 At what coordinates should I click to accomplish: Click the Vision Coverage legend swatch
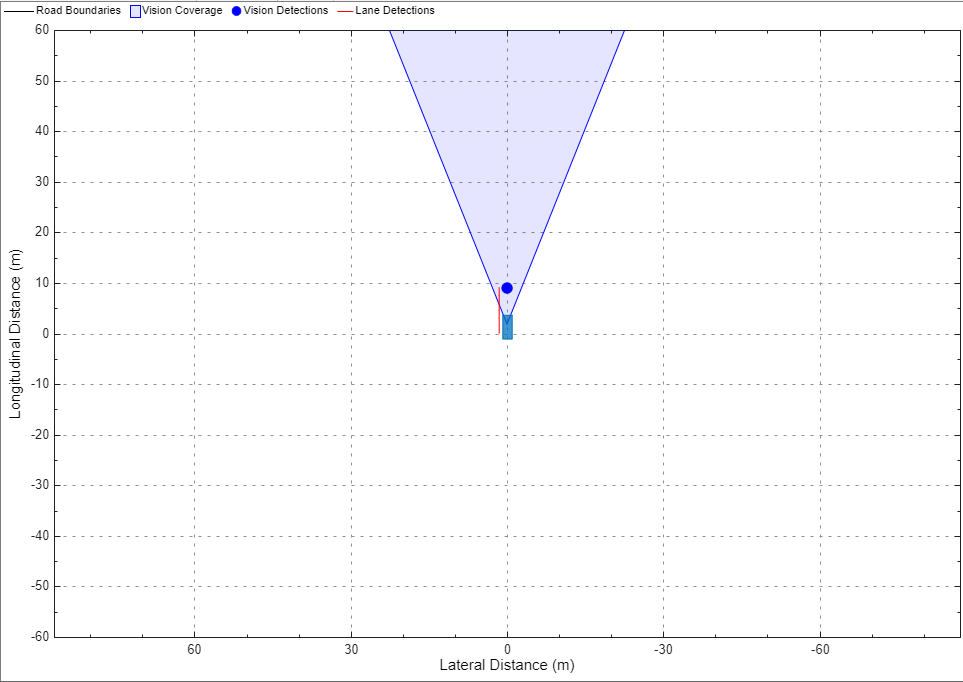pyautogui.click(x=136, y=11)
